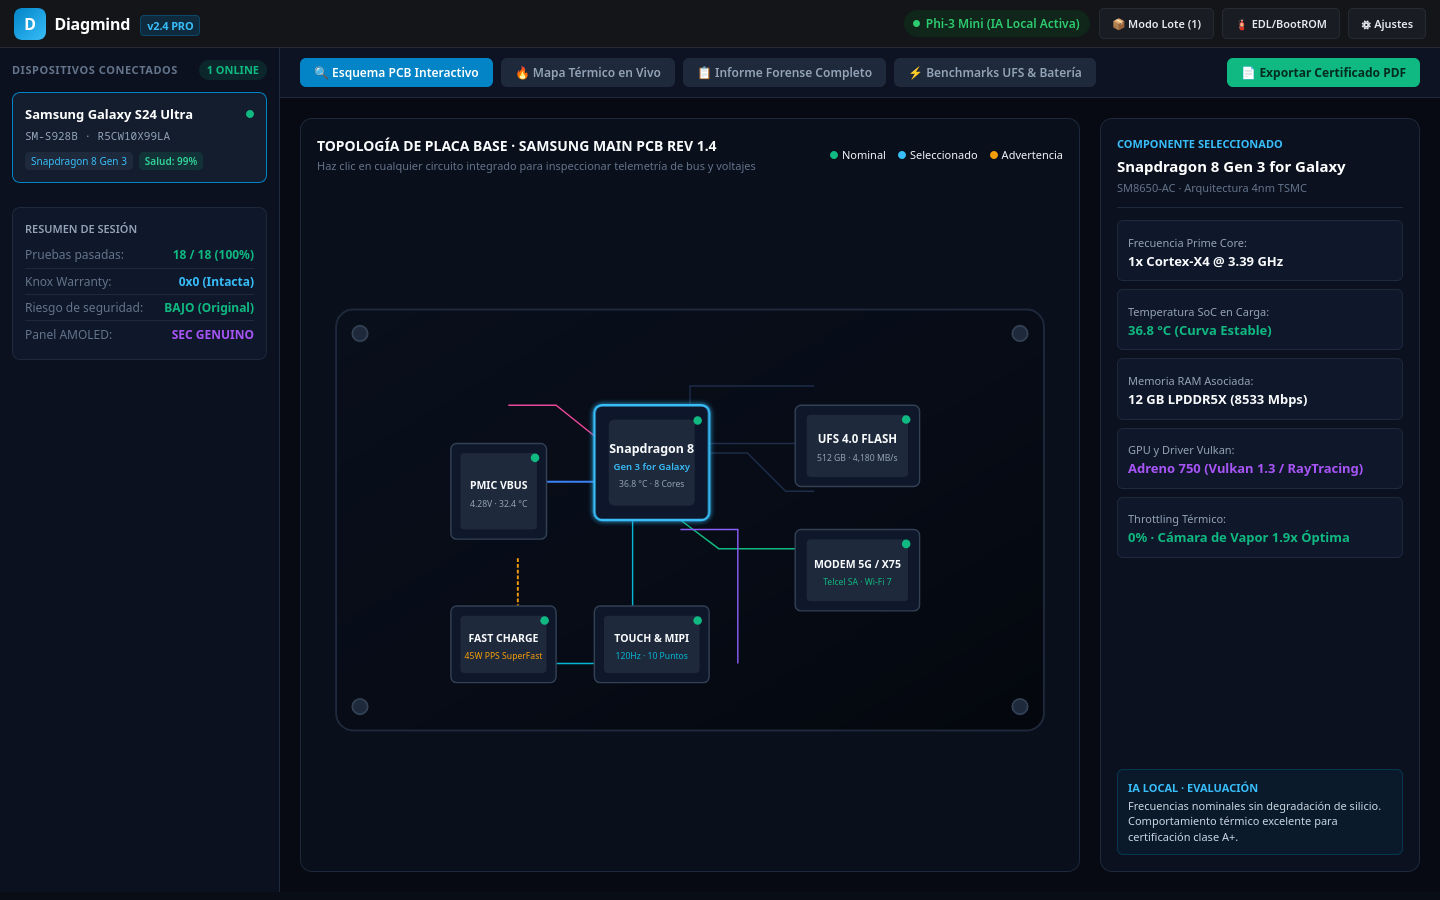Click the SM-S928B serial number line
Screen dimensions: 1440x900
click(97, 136)
